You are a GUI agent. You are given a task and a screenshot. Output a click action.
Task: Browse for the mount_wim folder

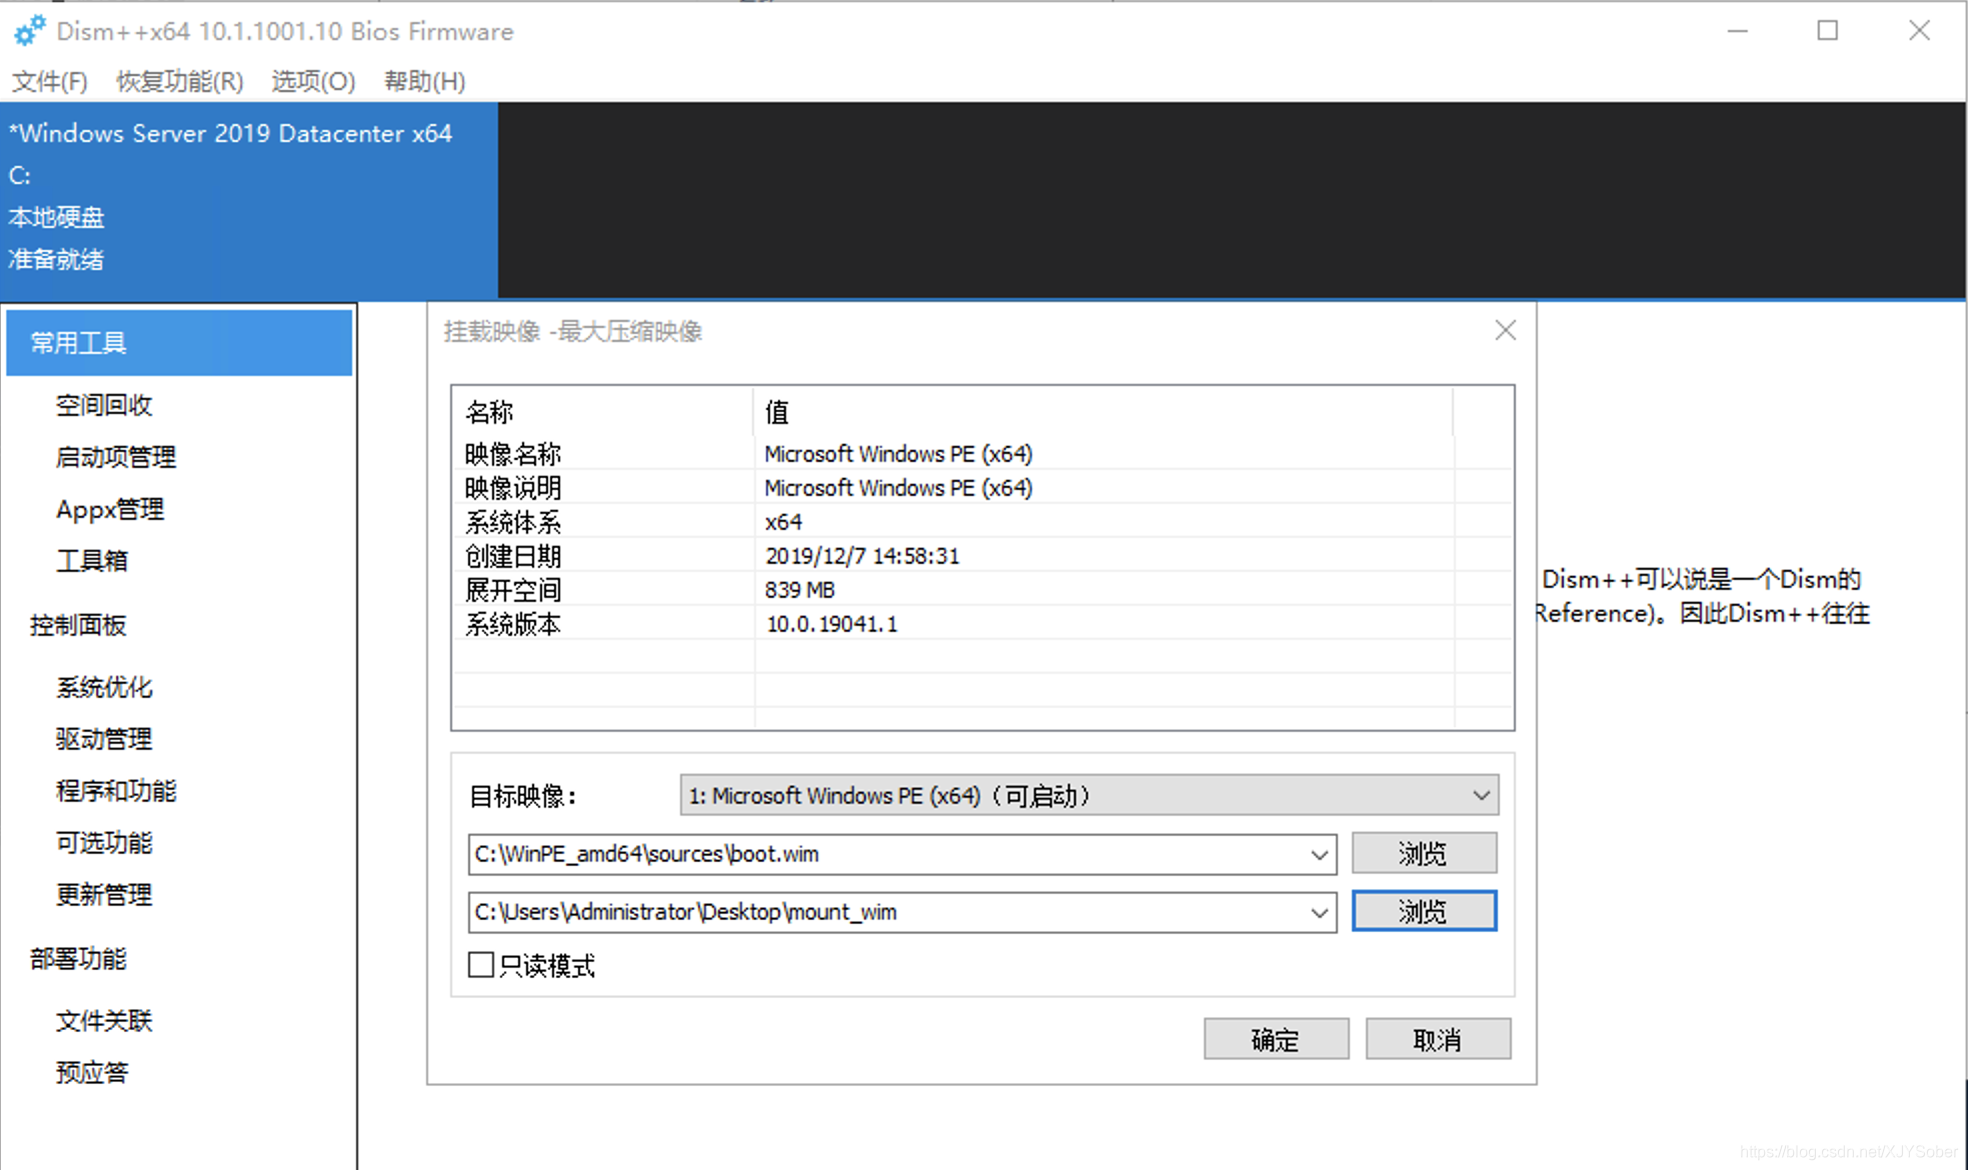pos(1423,912)
